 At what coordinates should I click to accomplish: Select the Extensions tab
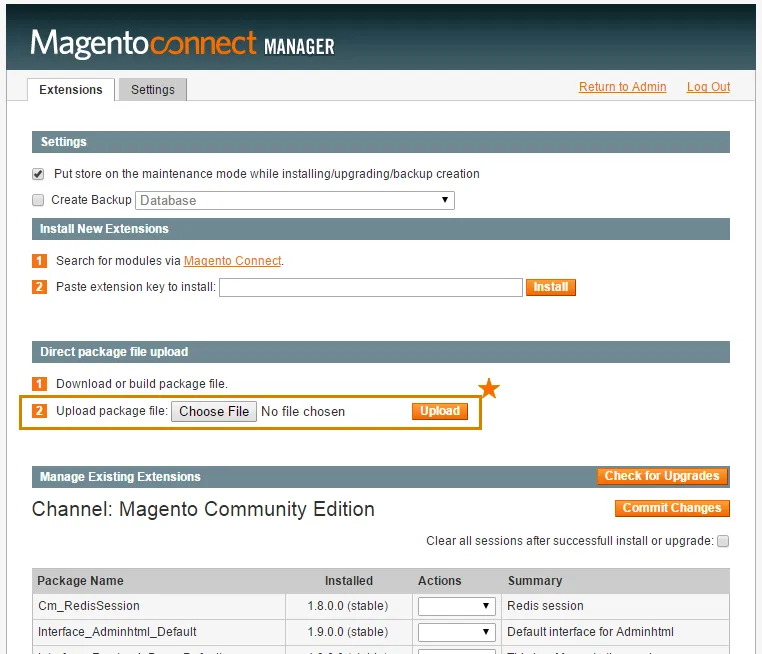[71, 90]
